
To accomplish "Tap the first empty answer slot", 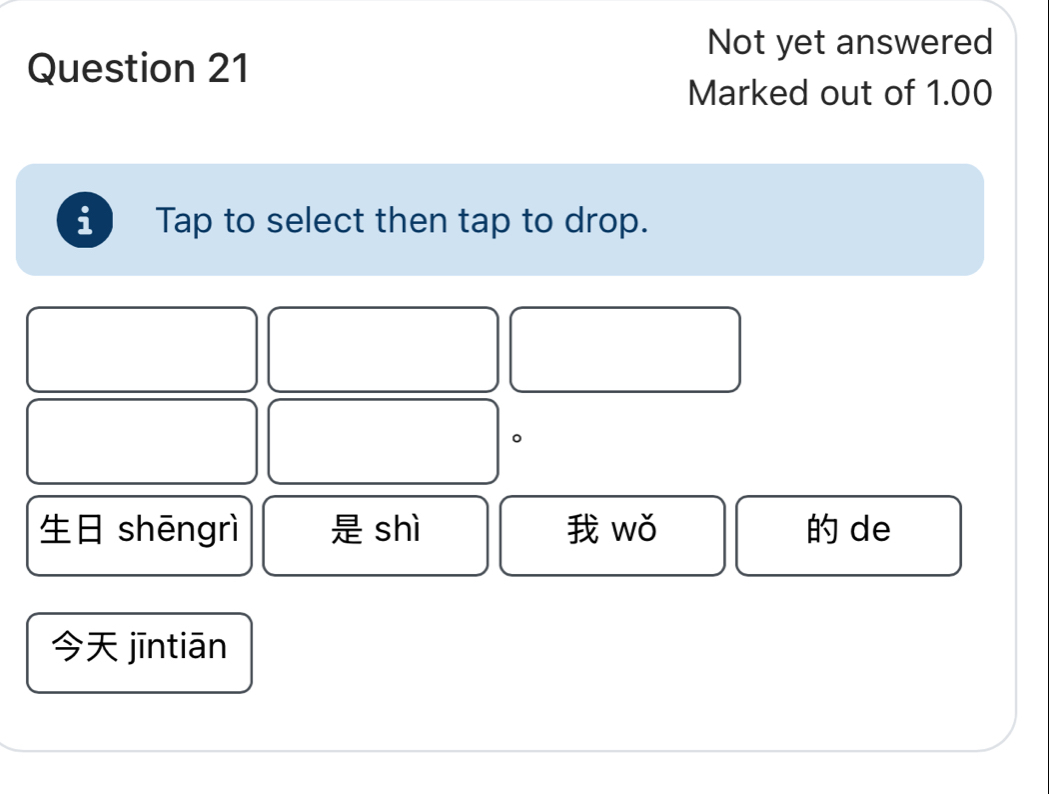I will point(142,350).
